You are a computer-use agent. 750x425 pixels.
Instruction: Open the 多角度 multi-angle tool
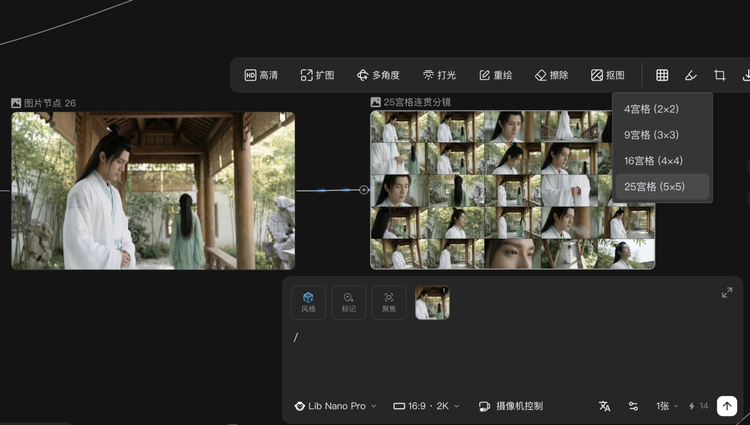click(x=377, y=75)
